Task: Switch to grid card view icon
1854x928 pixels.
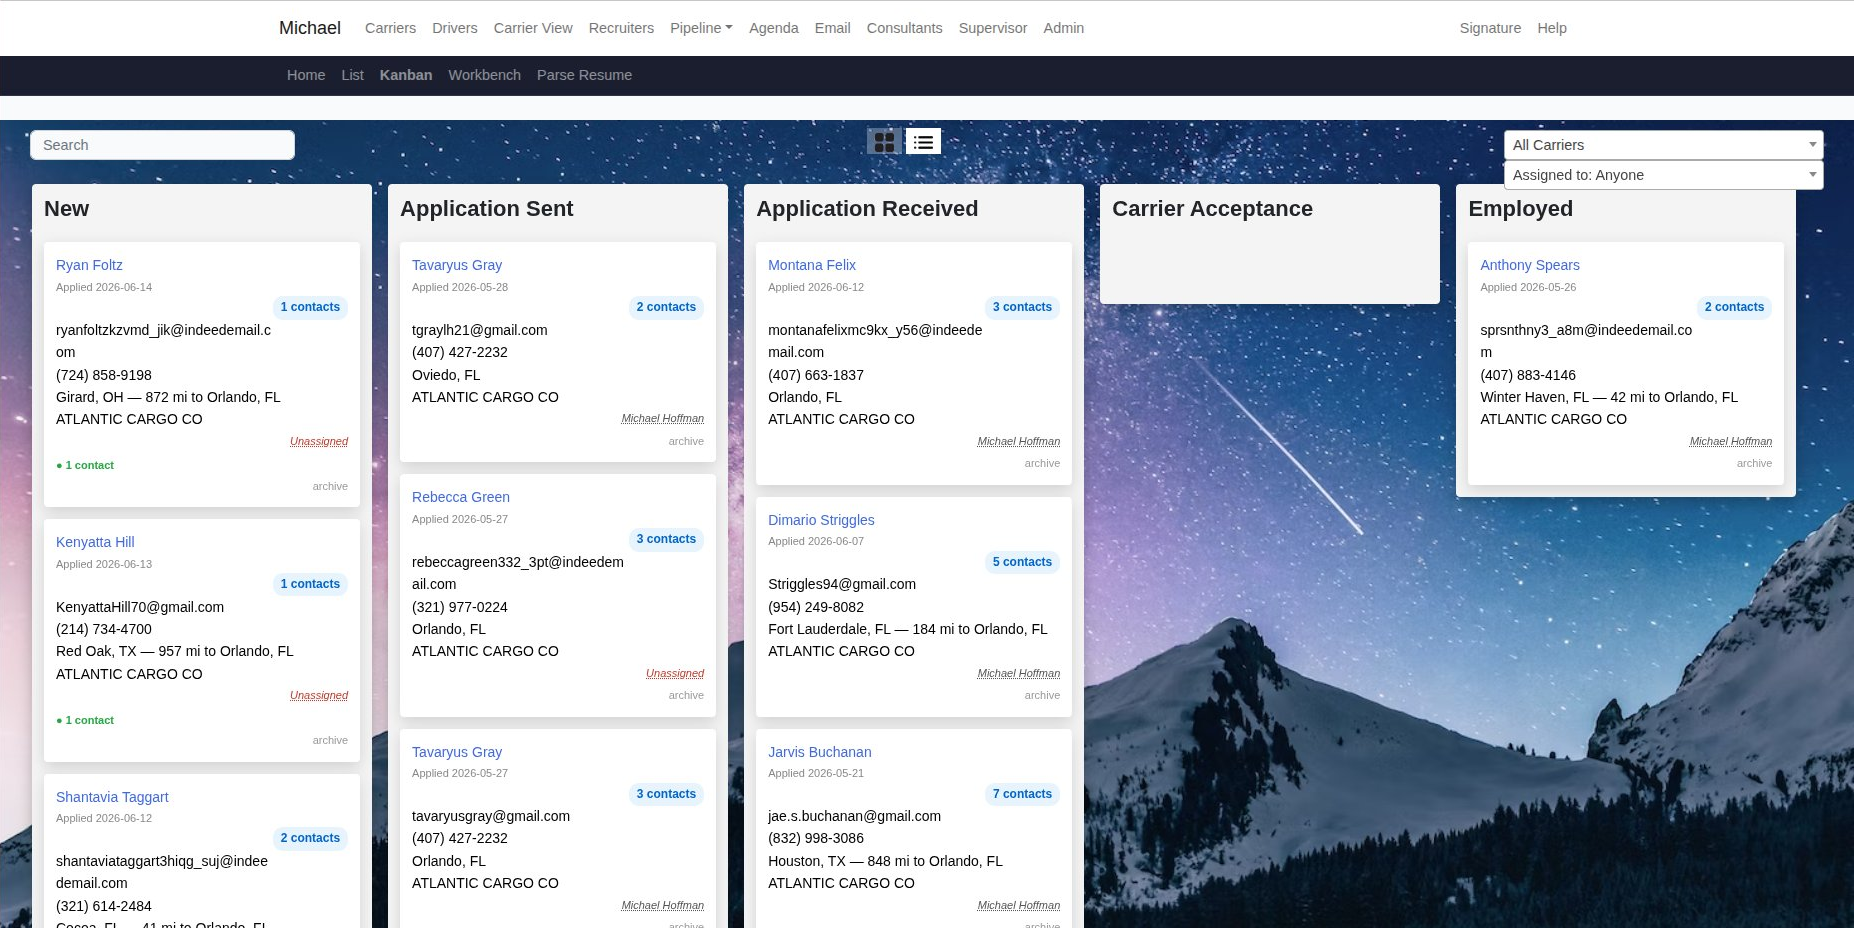Action: (x=884, y=142)
